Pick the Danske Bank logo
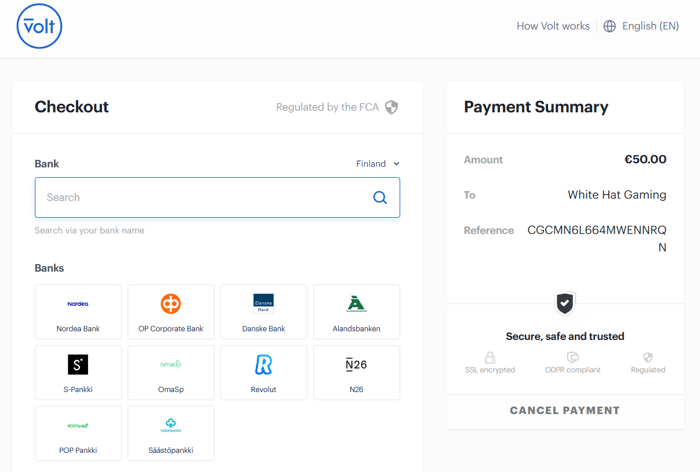The width and height of the screenshot is (700, 472). [x=263, y=304]
